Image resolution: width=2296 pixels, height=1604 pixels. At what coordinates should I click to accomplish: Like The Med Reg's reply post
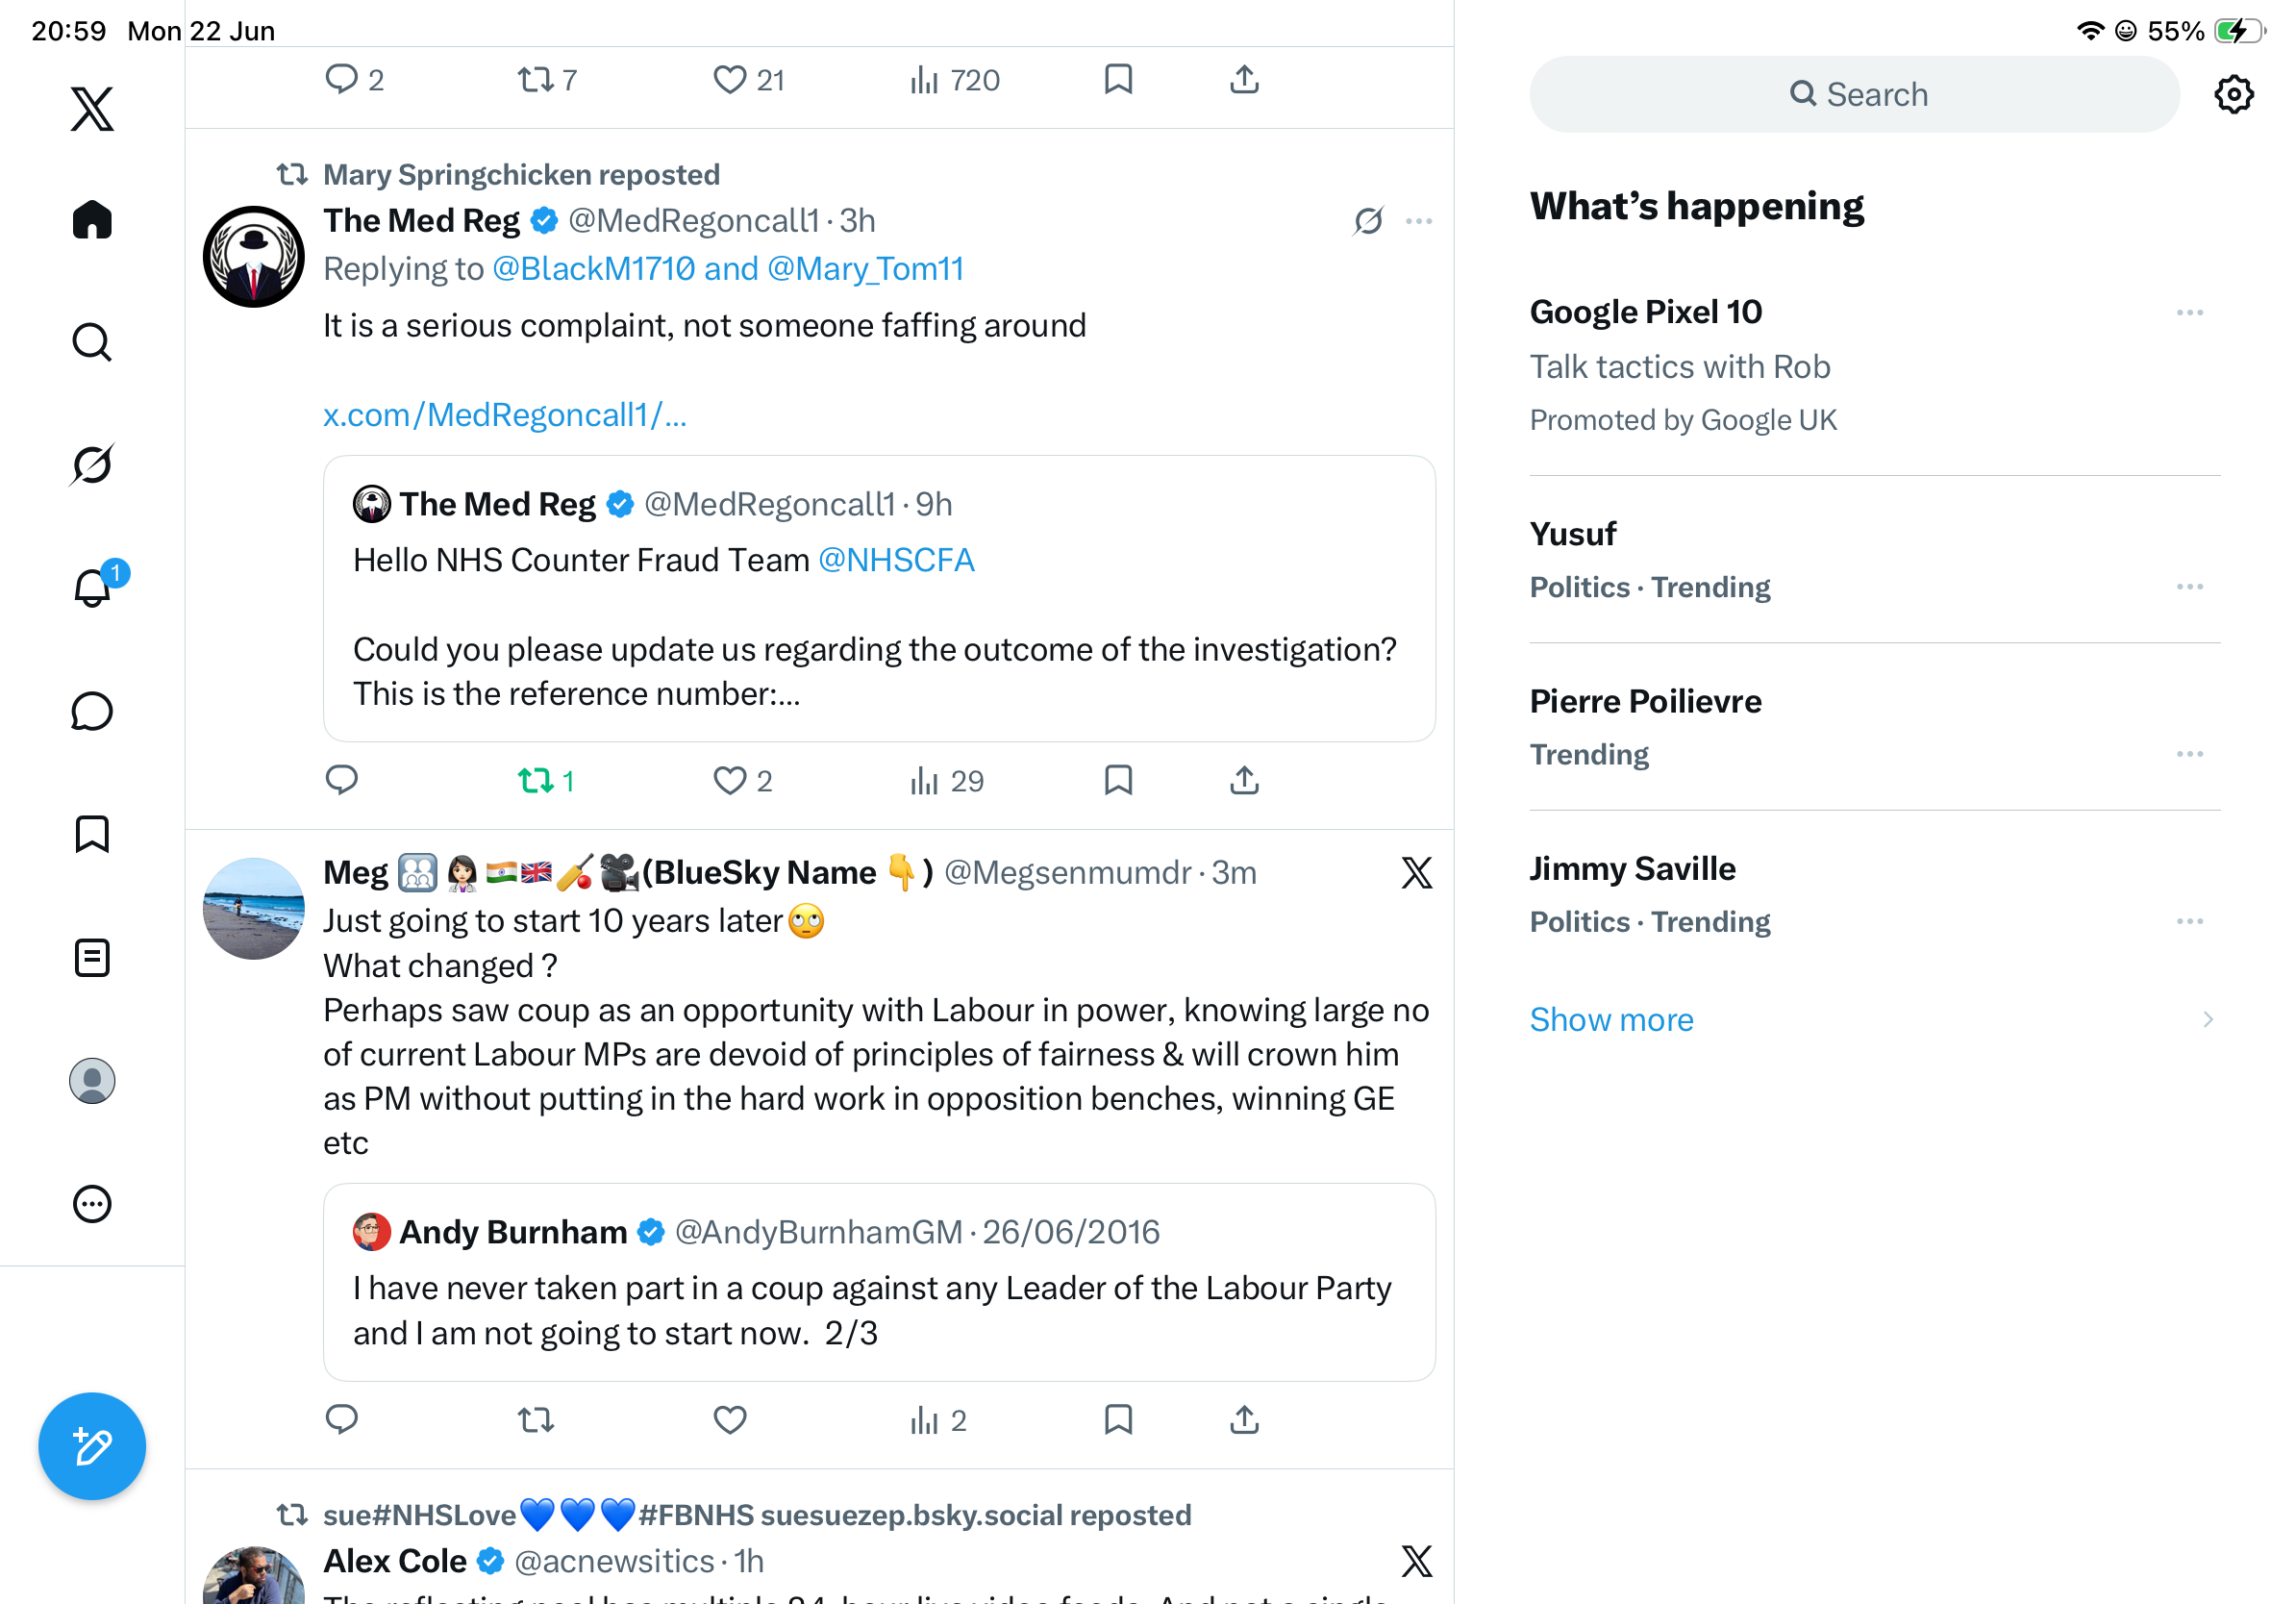[742, 781]
